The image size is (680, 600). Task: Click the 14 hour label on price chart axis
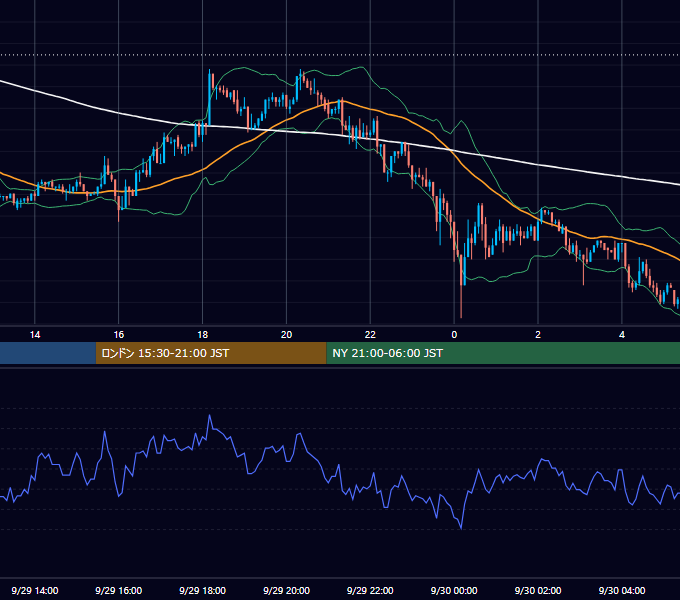[35, 335]
